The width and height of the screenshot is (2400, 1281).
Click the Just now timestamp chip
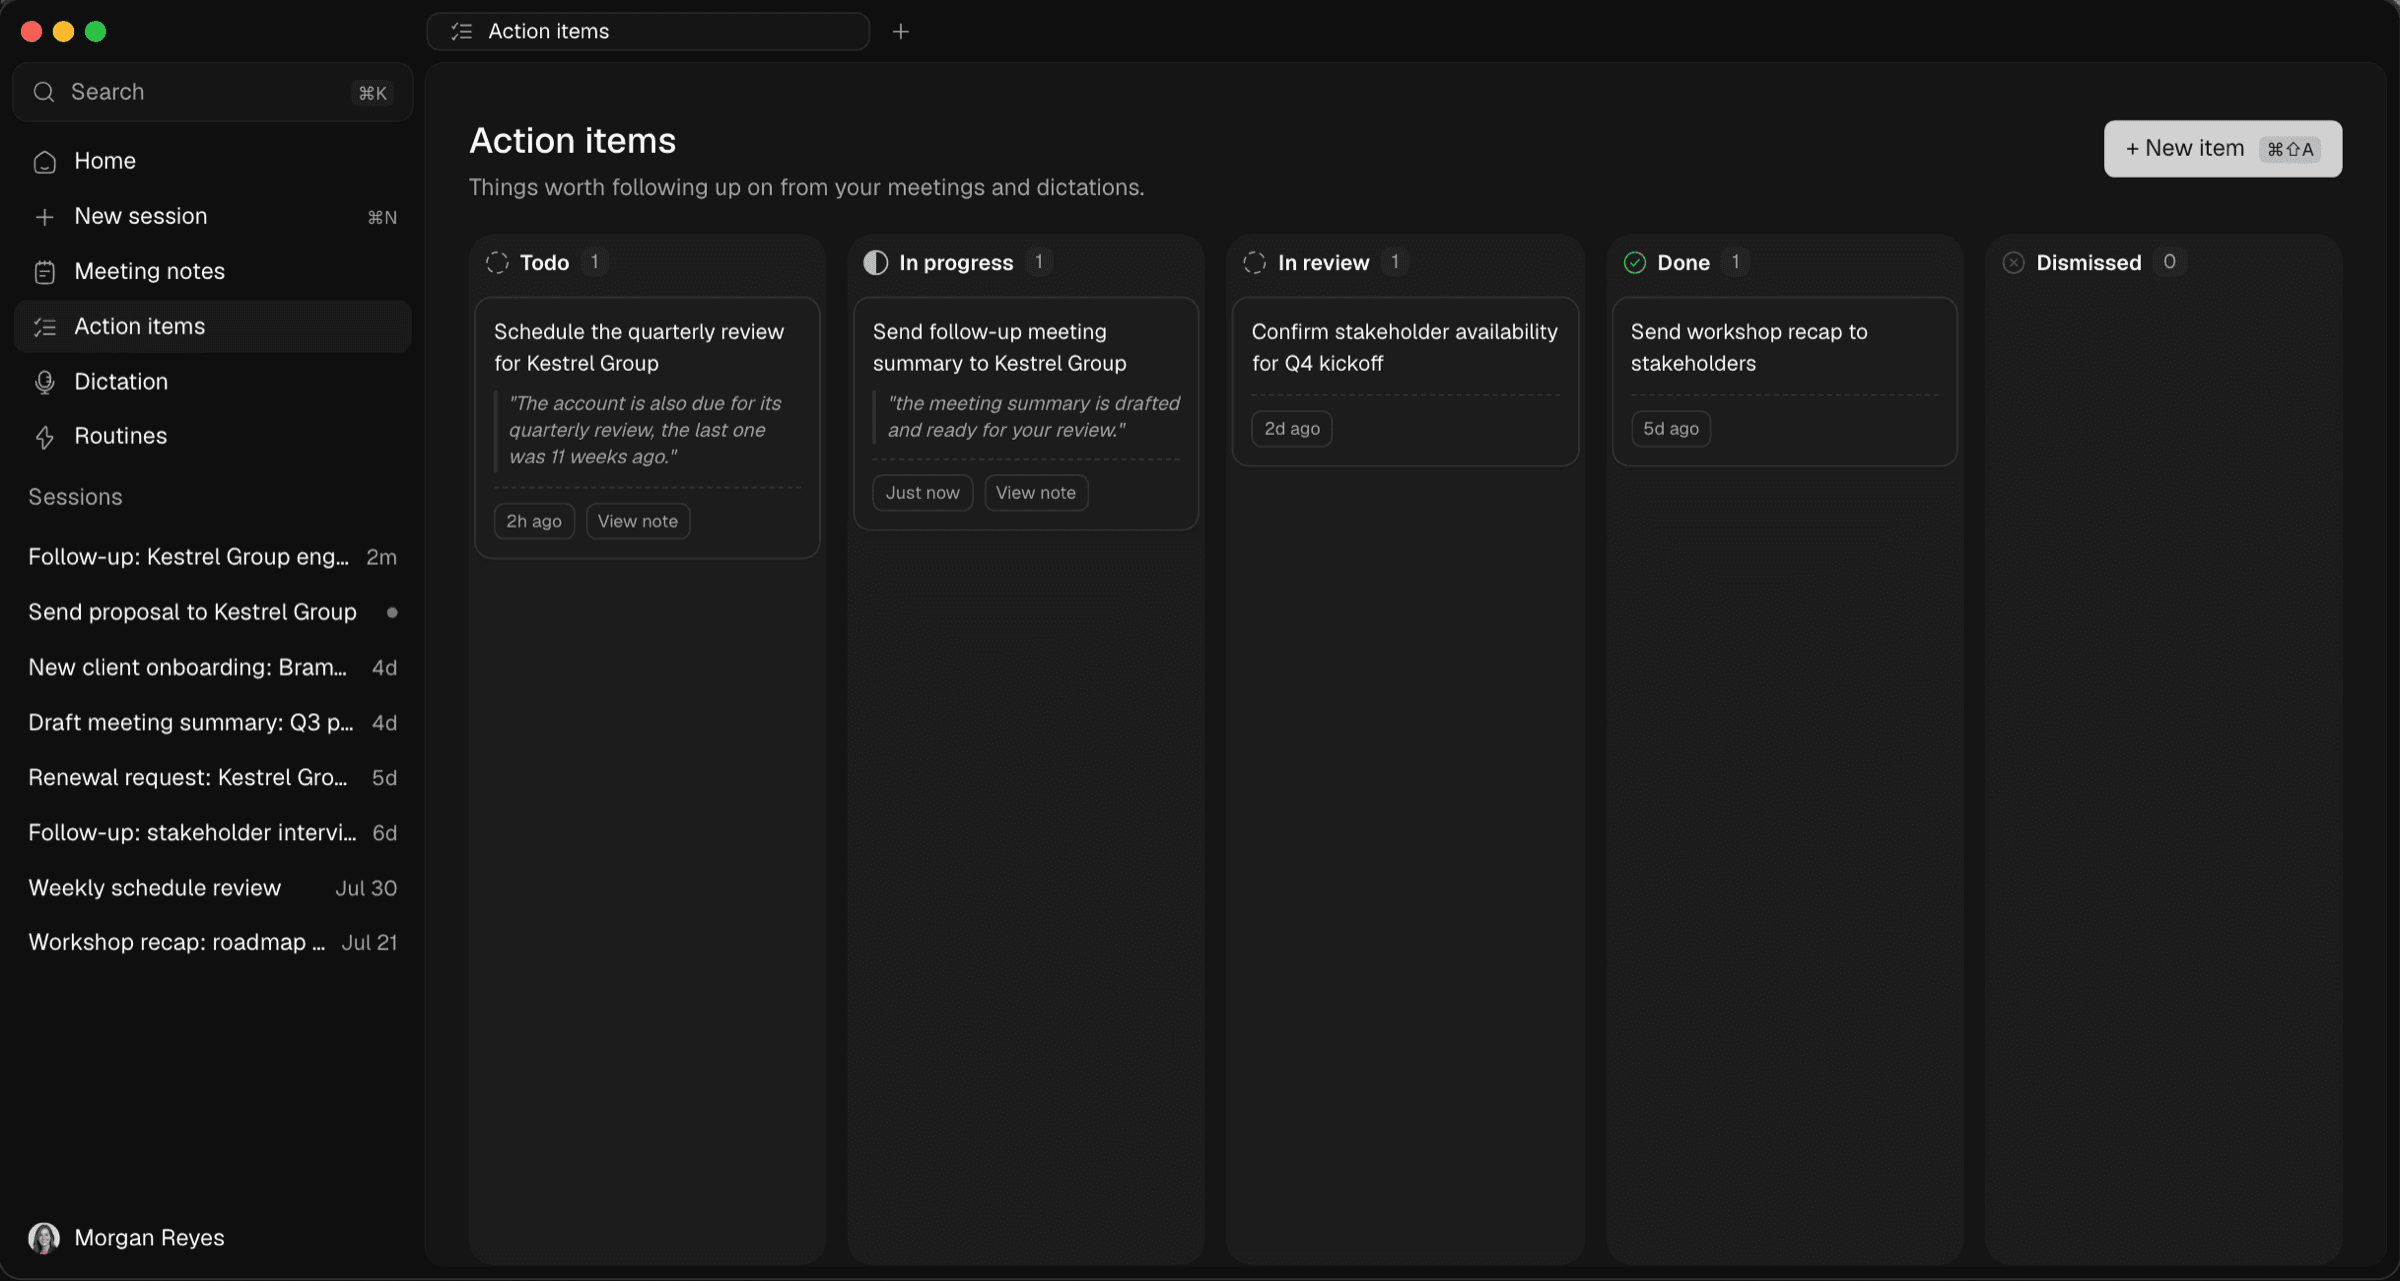pos(922,493)
